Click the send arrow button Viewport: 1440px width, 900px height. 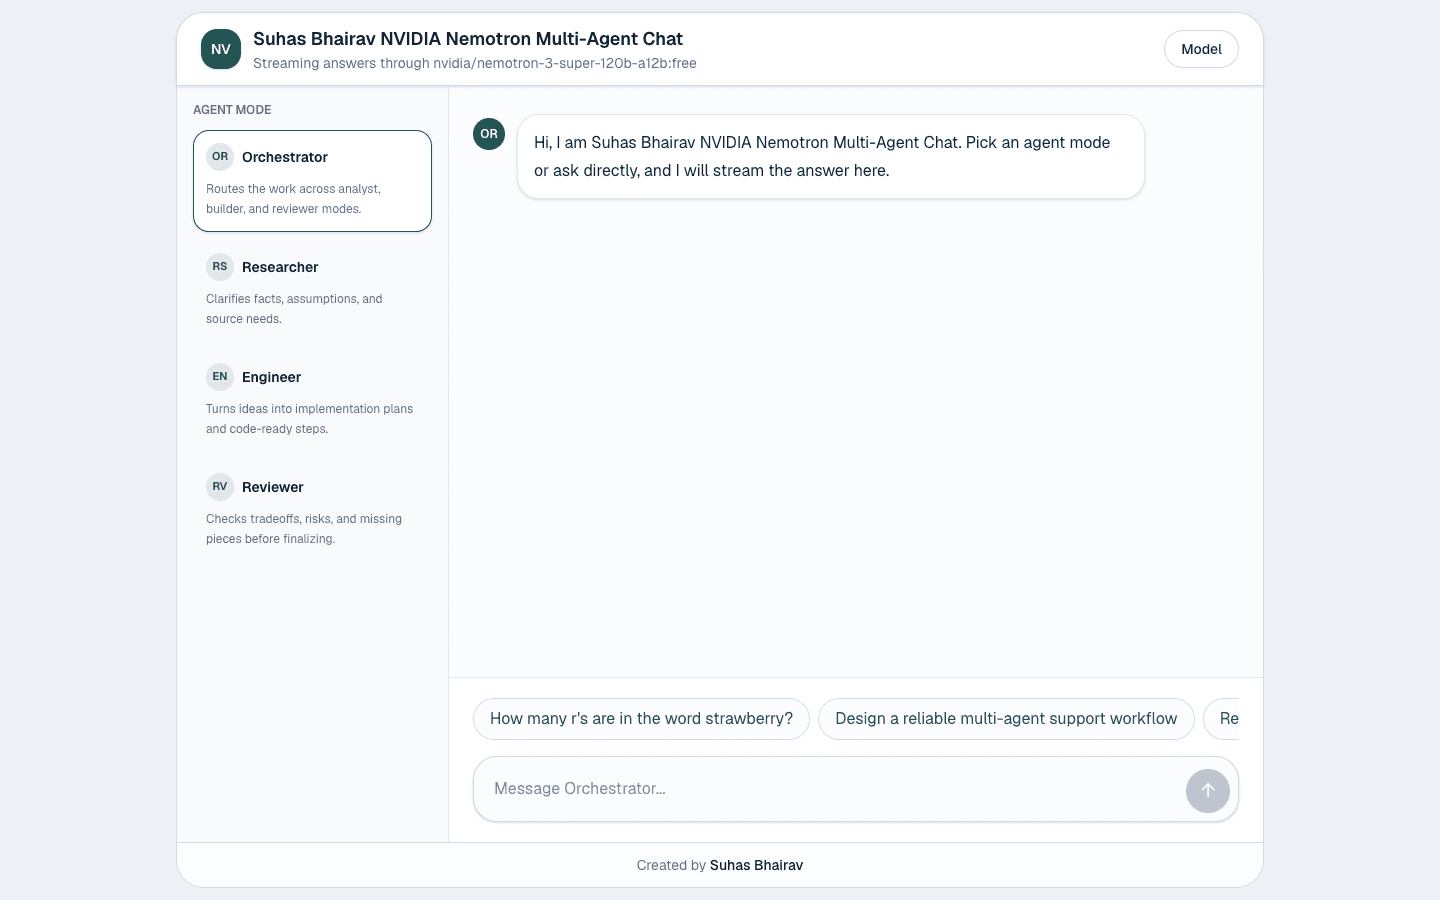[x=1208, y=791]
